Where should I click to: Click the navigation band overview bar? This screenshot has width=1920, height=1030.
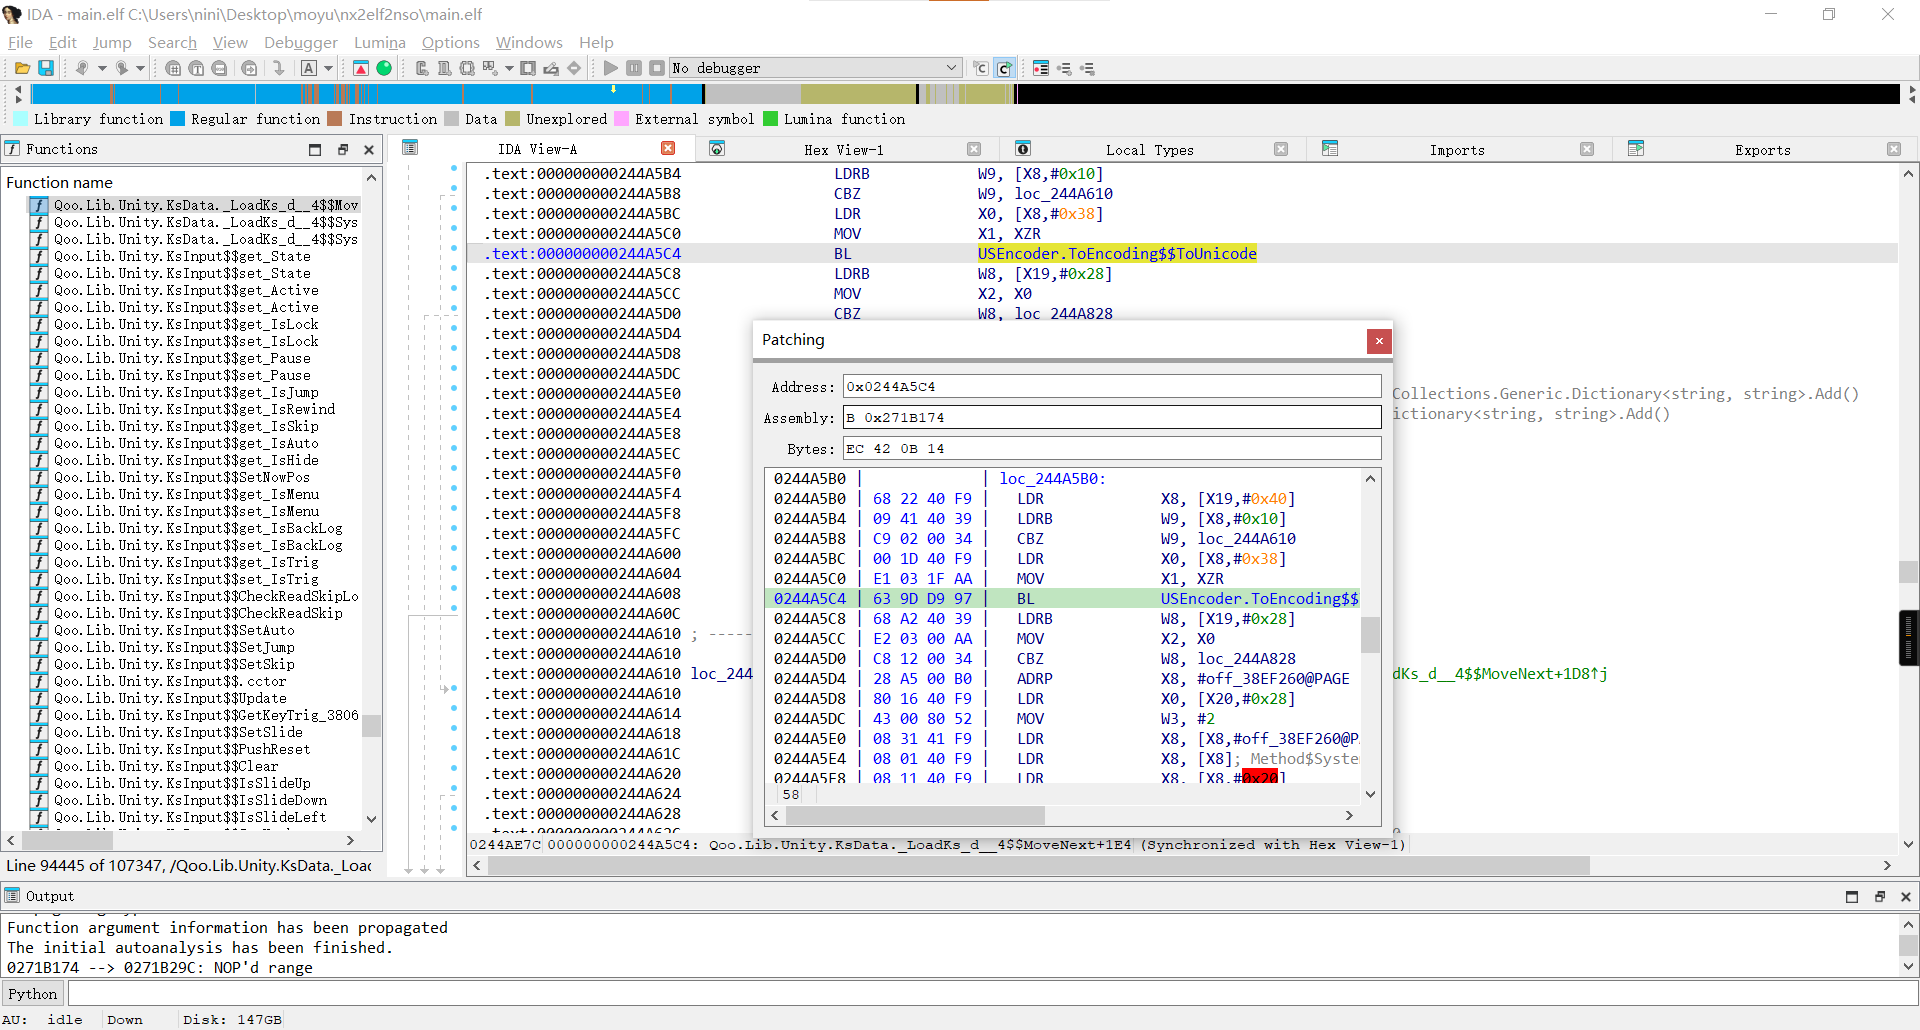[x=965, y=94]
